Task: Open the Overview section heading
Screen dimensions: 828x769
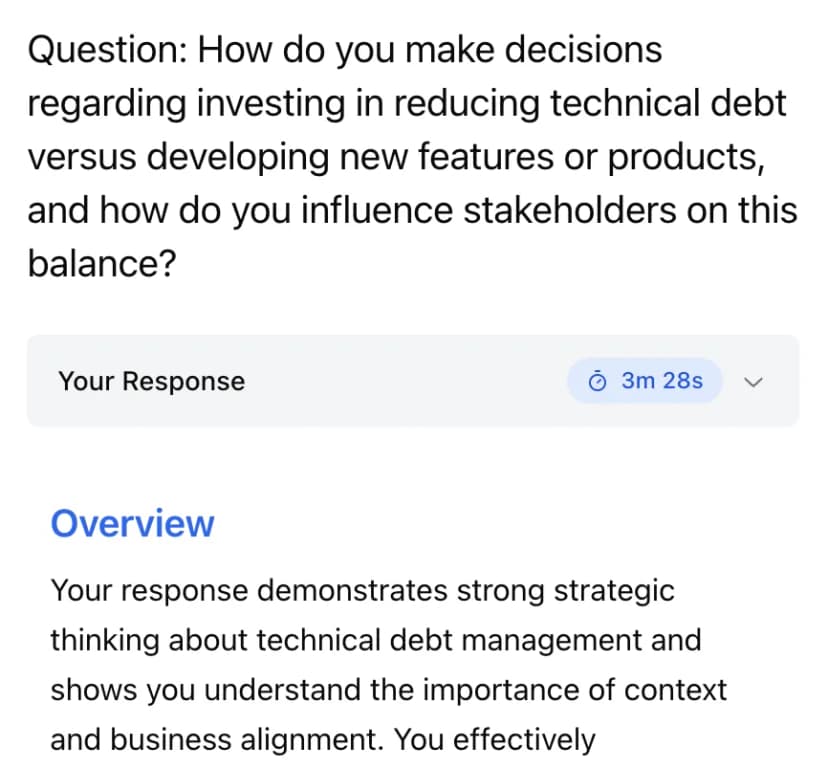Action: (x=132, y=523)
